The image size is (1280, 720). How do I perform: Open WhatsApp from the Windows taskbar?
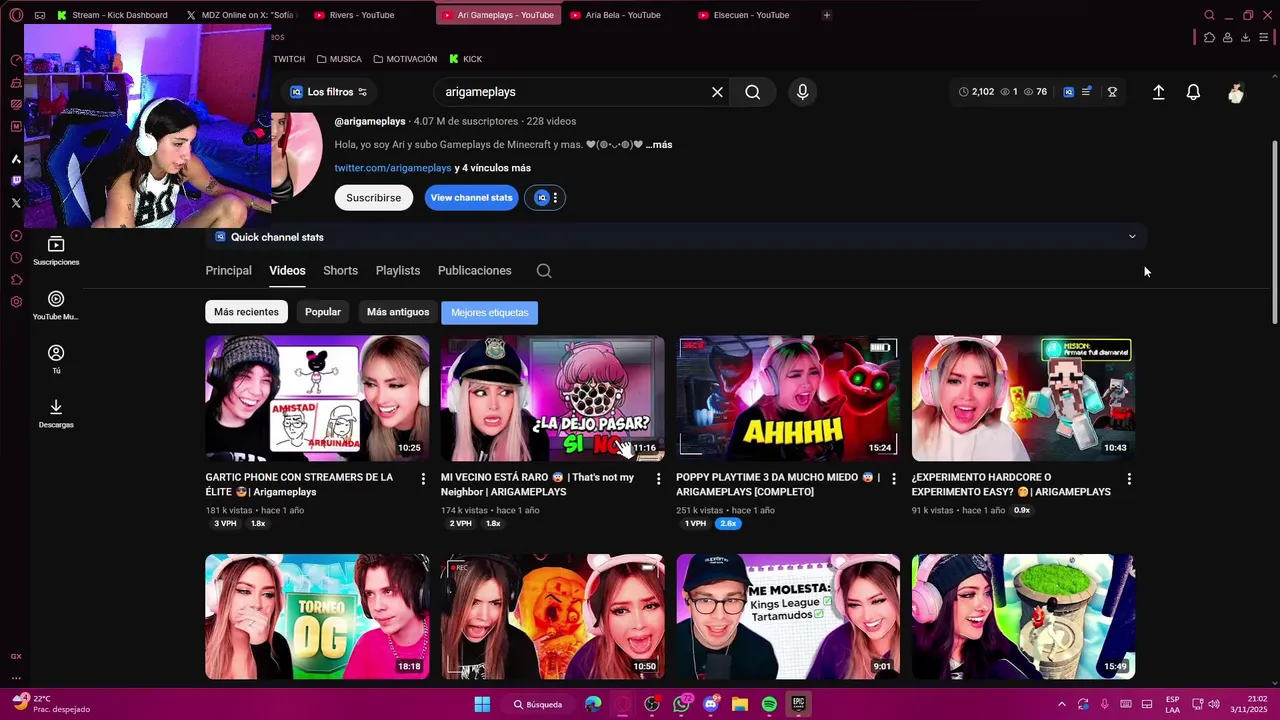pyautogui.click(x=682, y=704)
